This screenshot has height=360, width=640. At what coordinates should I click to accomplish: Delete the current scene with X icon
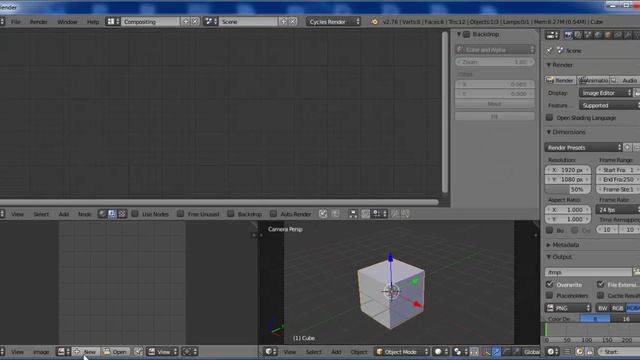[293, 22]
